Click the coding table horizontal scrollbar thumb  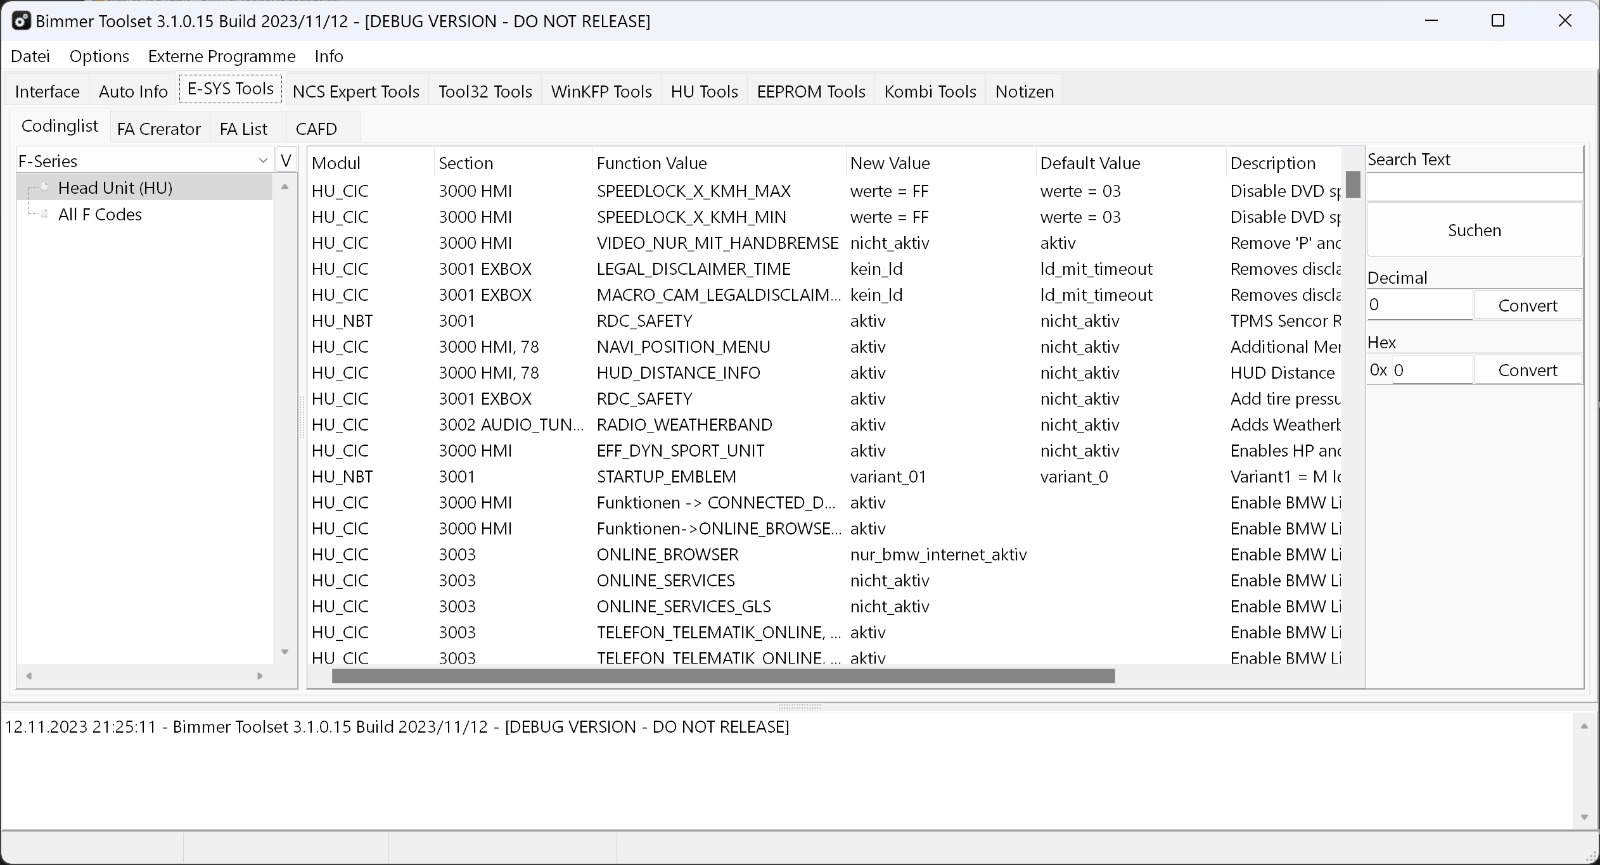click(x=723, y=676)
